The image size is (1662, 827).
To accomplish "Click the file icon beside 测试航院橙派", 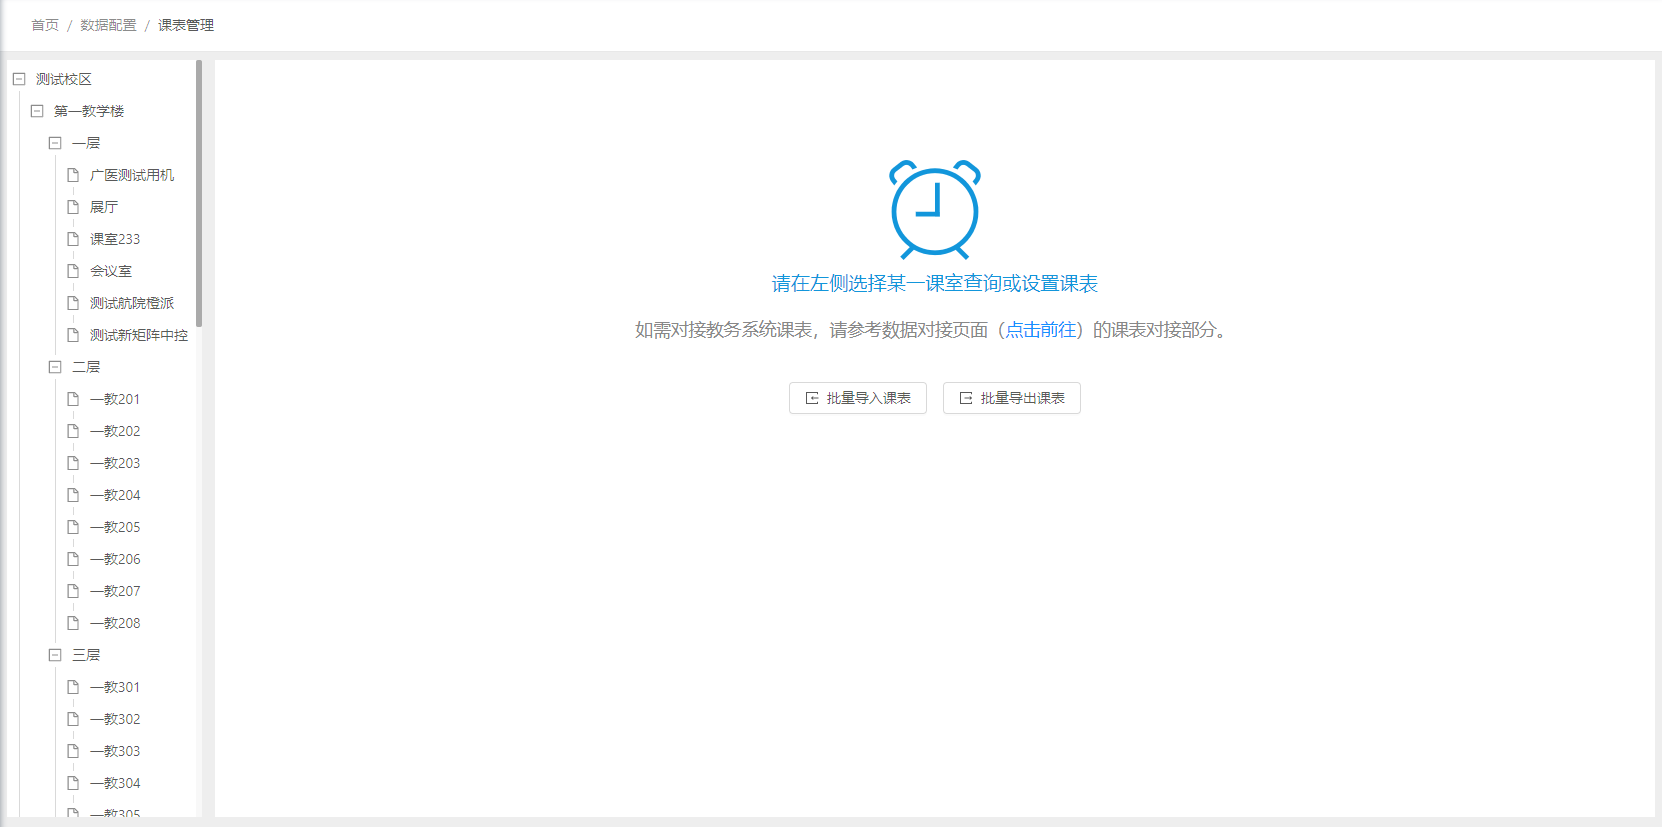I will [73, 303].
